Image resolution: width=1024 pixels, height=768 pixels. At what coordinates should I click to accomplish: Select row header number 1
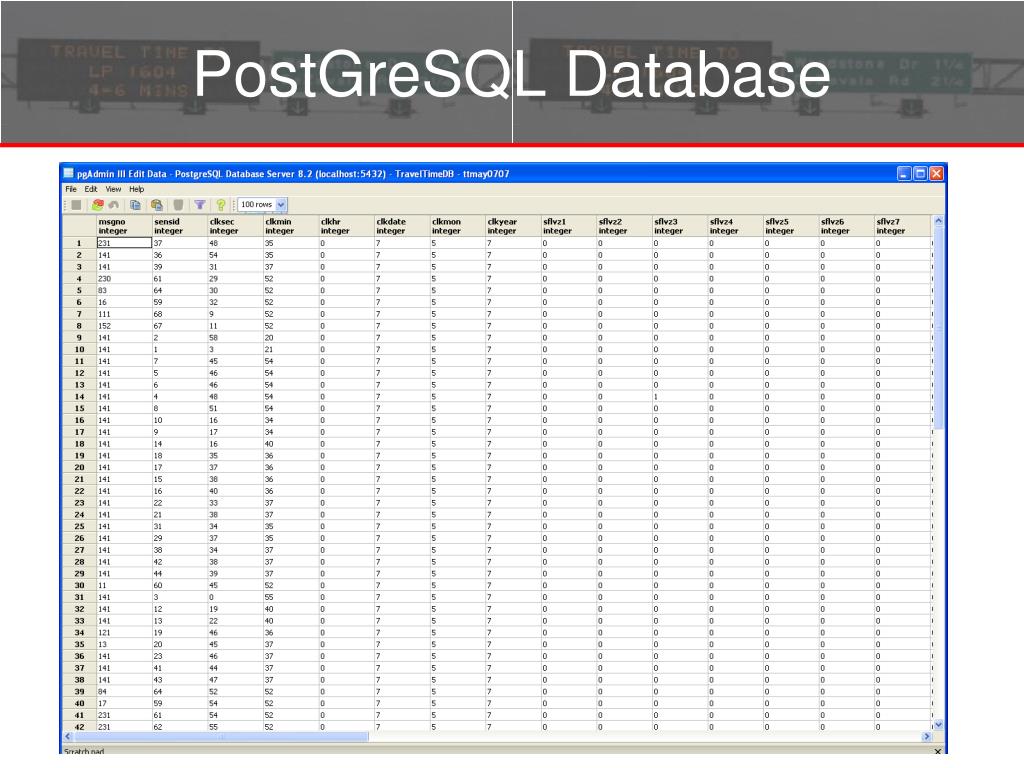[79, 243]
